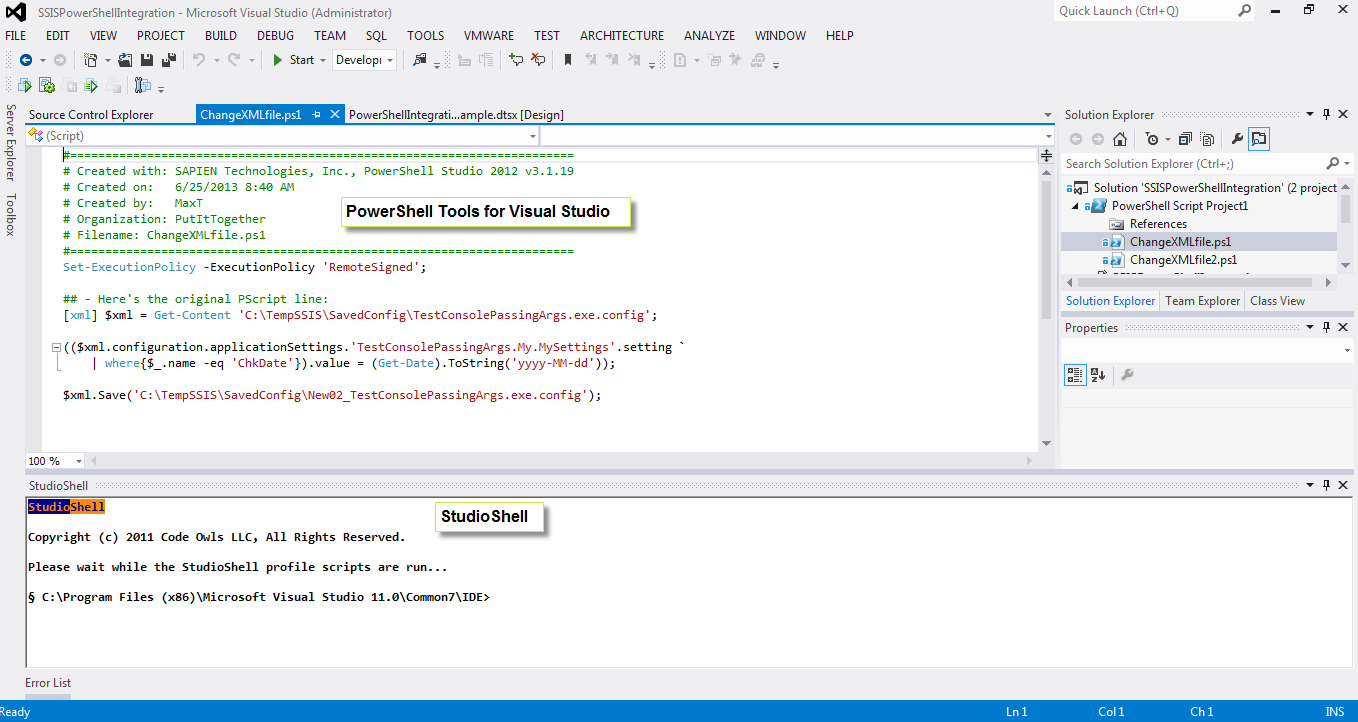Click the Uncomment selected lines icon
The height and width of the screenshot is (722, 1358).
[538, 60]
